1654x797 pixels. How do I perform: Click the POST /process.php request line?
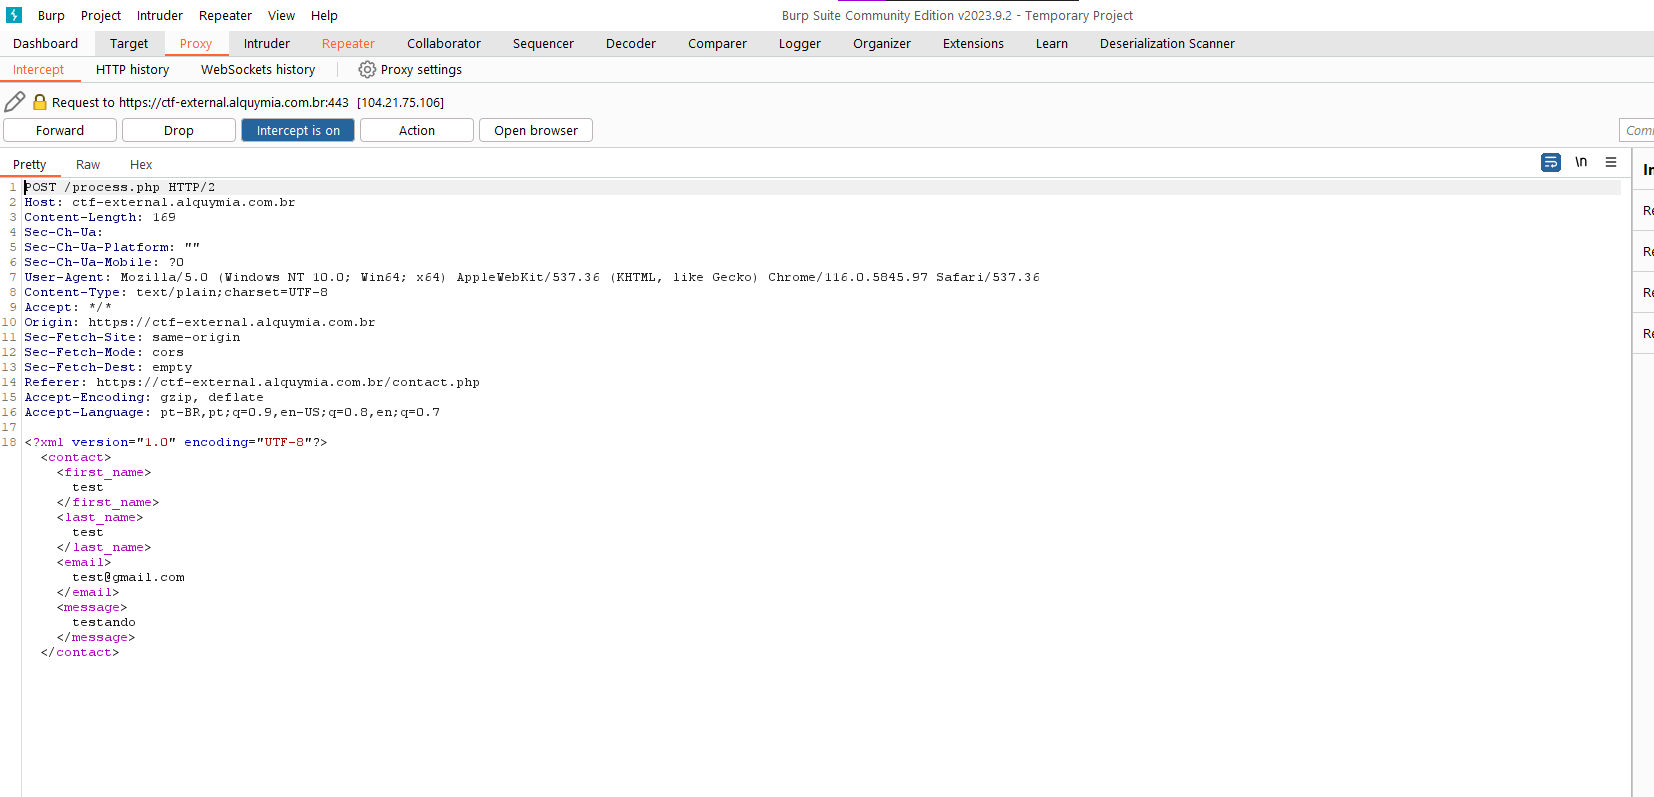point(120,187)
